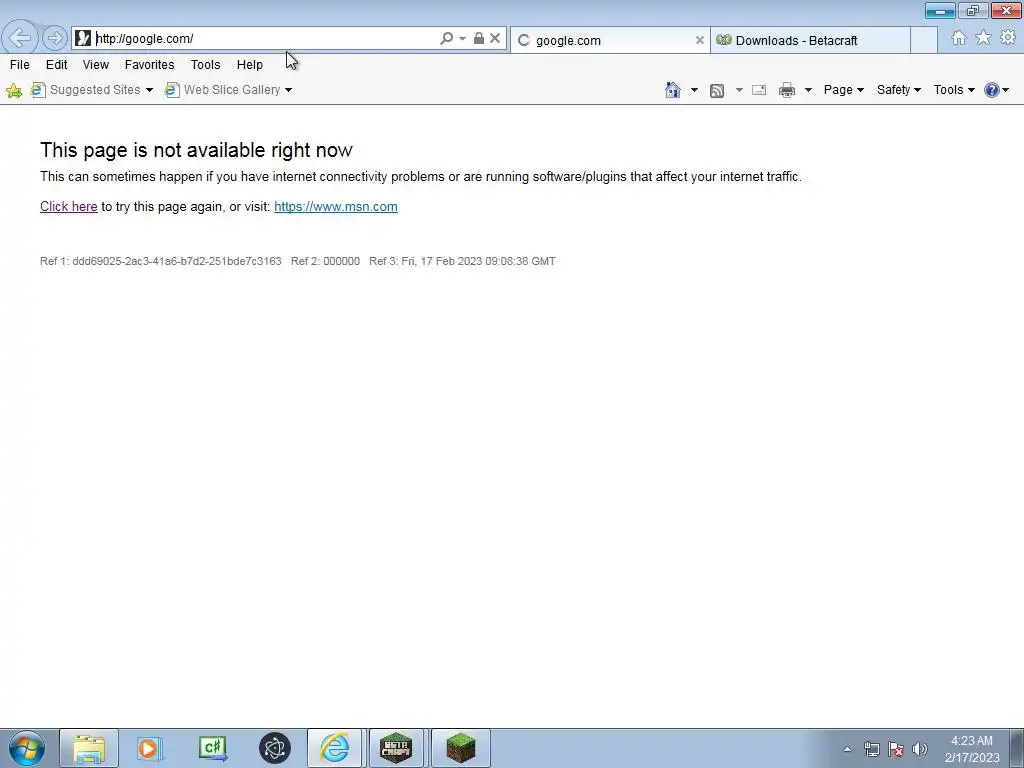Click the volume speaker tray icon
The height and width of the screenshot is (768, 1024).
pos(920,749)
